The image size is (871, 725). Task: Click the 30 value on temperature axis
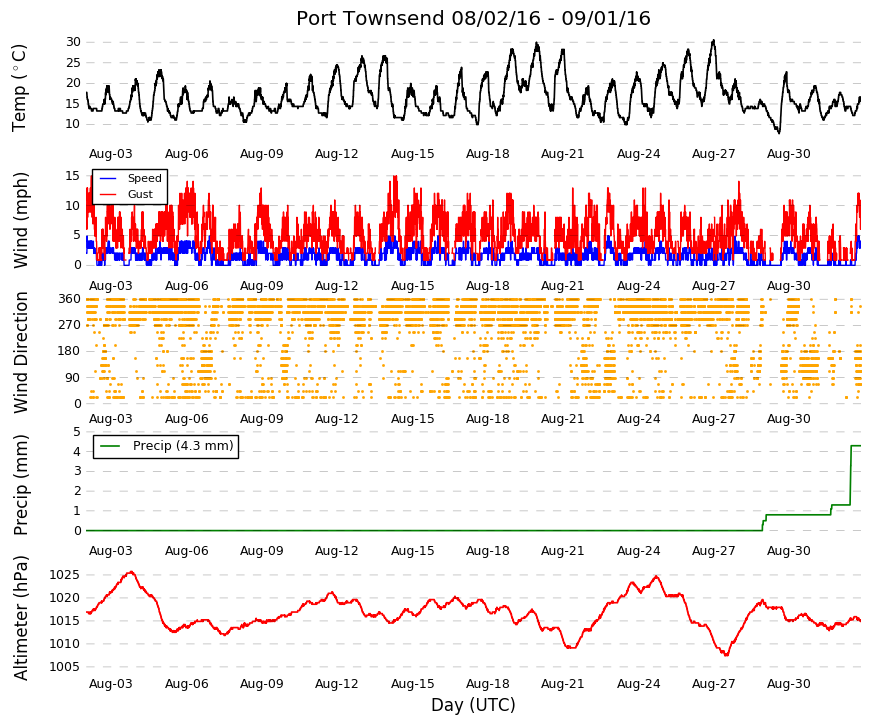point(73,42)
